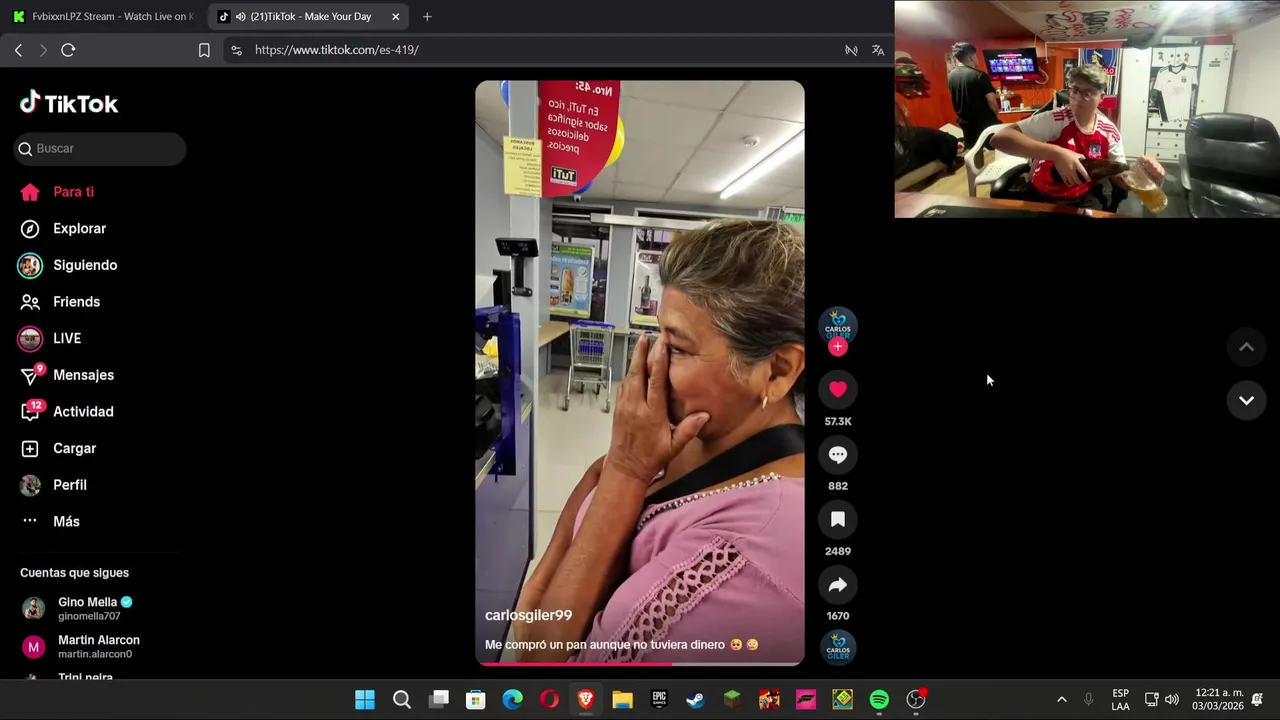The width and height of the screenshot is (1280, 720).
Task: Follow the creator with the plus badge
Action: [x=838, y=346]
